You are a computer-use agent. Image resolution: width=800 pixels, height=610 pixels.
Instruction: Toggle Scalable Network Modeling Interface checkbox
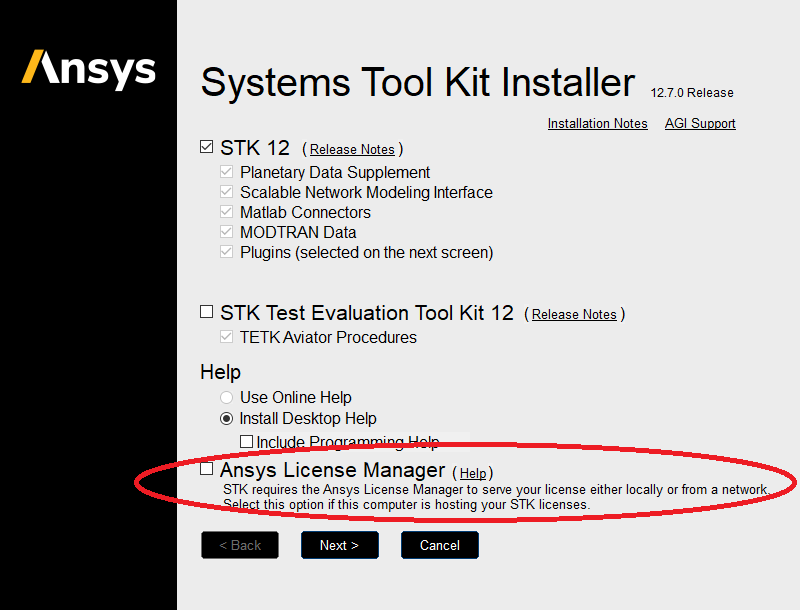227,192
